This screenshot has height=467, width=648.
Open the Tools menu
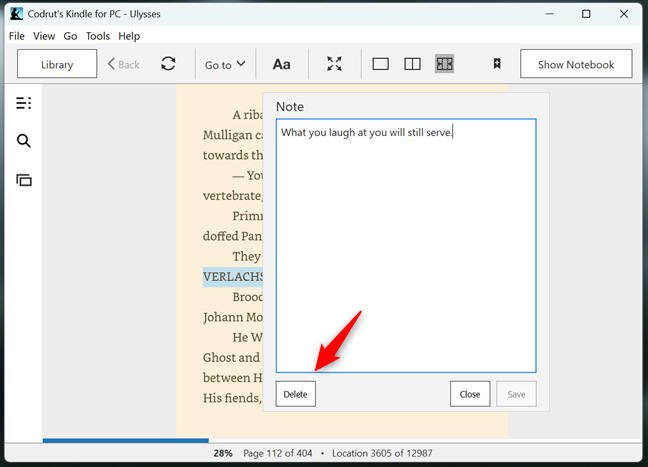click(x=97, y=36)
